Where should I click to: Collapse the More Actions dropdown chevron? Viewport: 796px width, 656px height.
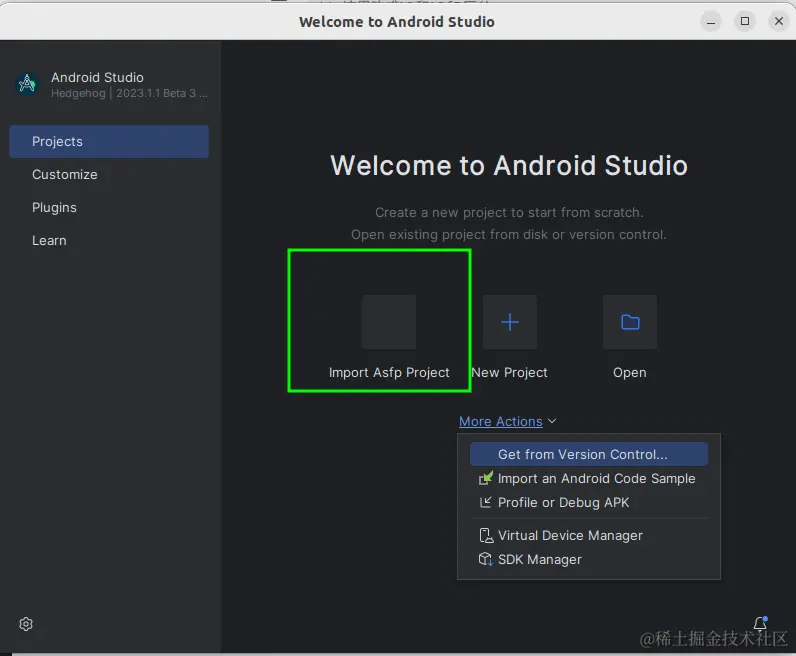[x=552, y=421]
